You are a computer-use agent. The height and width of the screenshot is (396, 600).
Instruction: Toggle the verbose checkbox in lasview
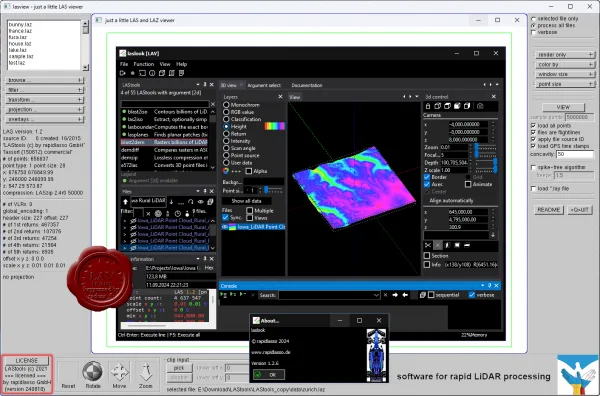tap(533, 32)
